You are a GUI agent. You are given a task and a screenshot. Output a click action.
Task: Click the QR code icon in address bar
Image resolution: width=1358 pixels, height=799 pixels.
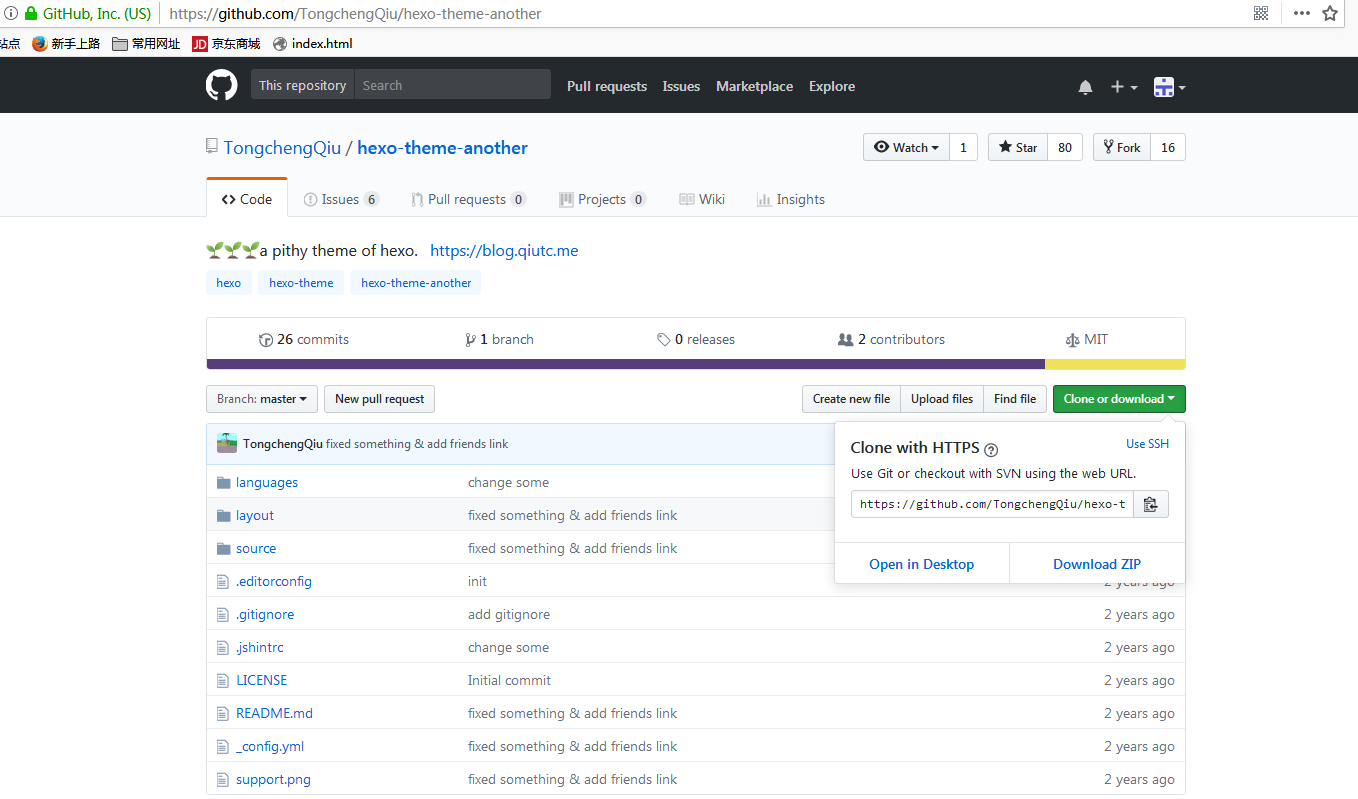click(x=1261, y=13)
